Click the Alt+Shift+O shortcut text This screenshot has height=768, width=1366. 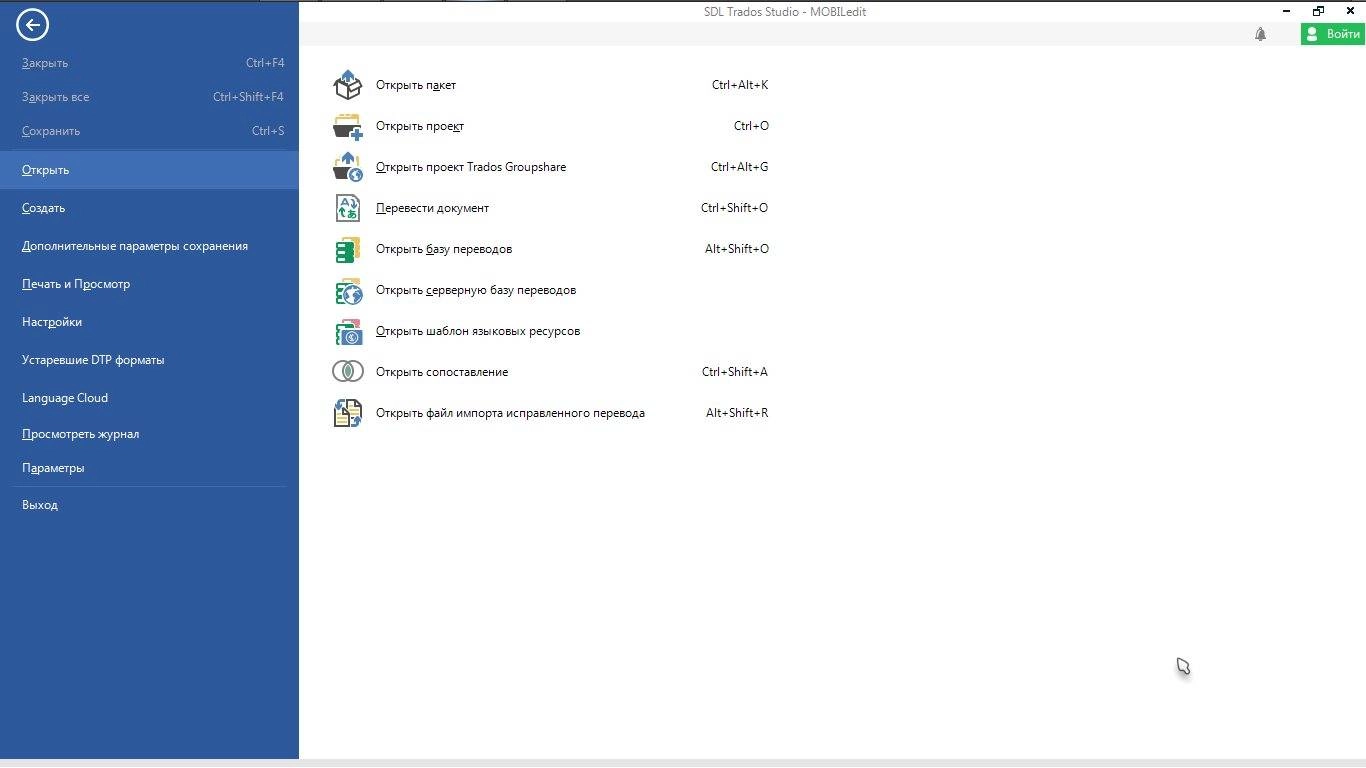[737, 249]
